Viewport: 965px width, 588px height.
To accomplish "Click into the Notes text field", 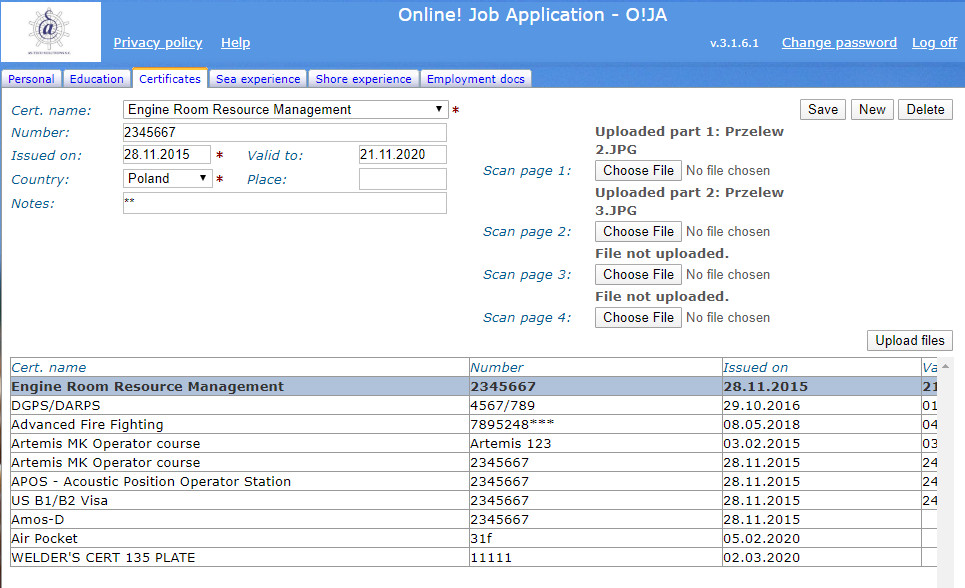I will click(x=285, y=203).
